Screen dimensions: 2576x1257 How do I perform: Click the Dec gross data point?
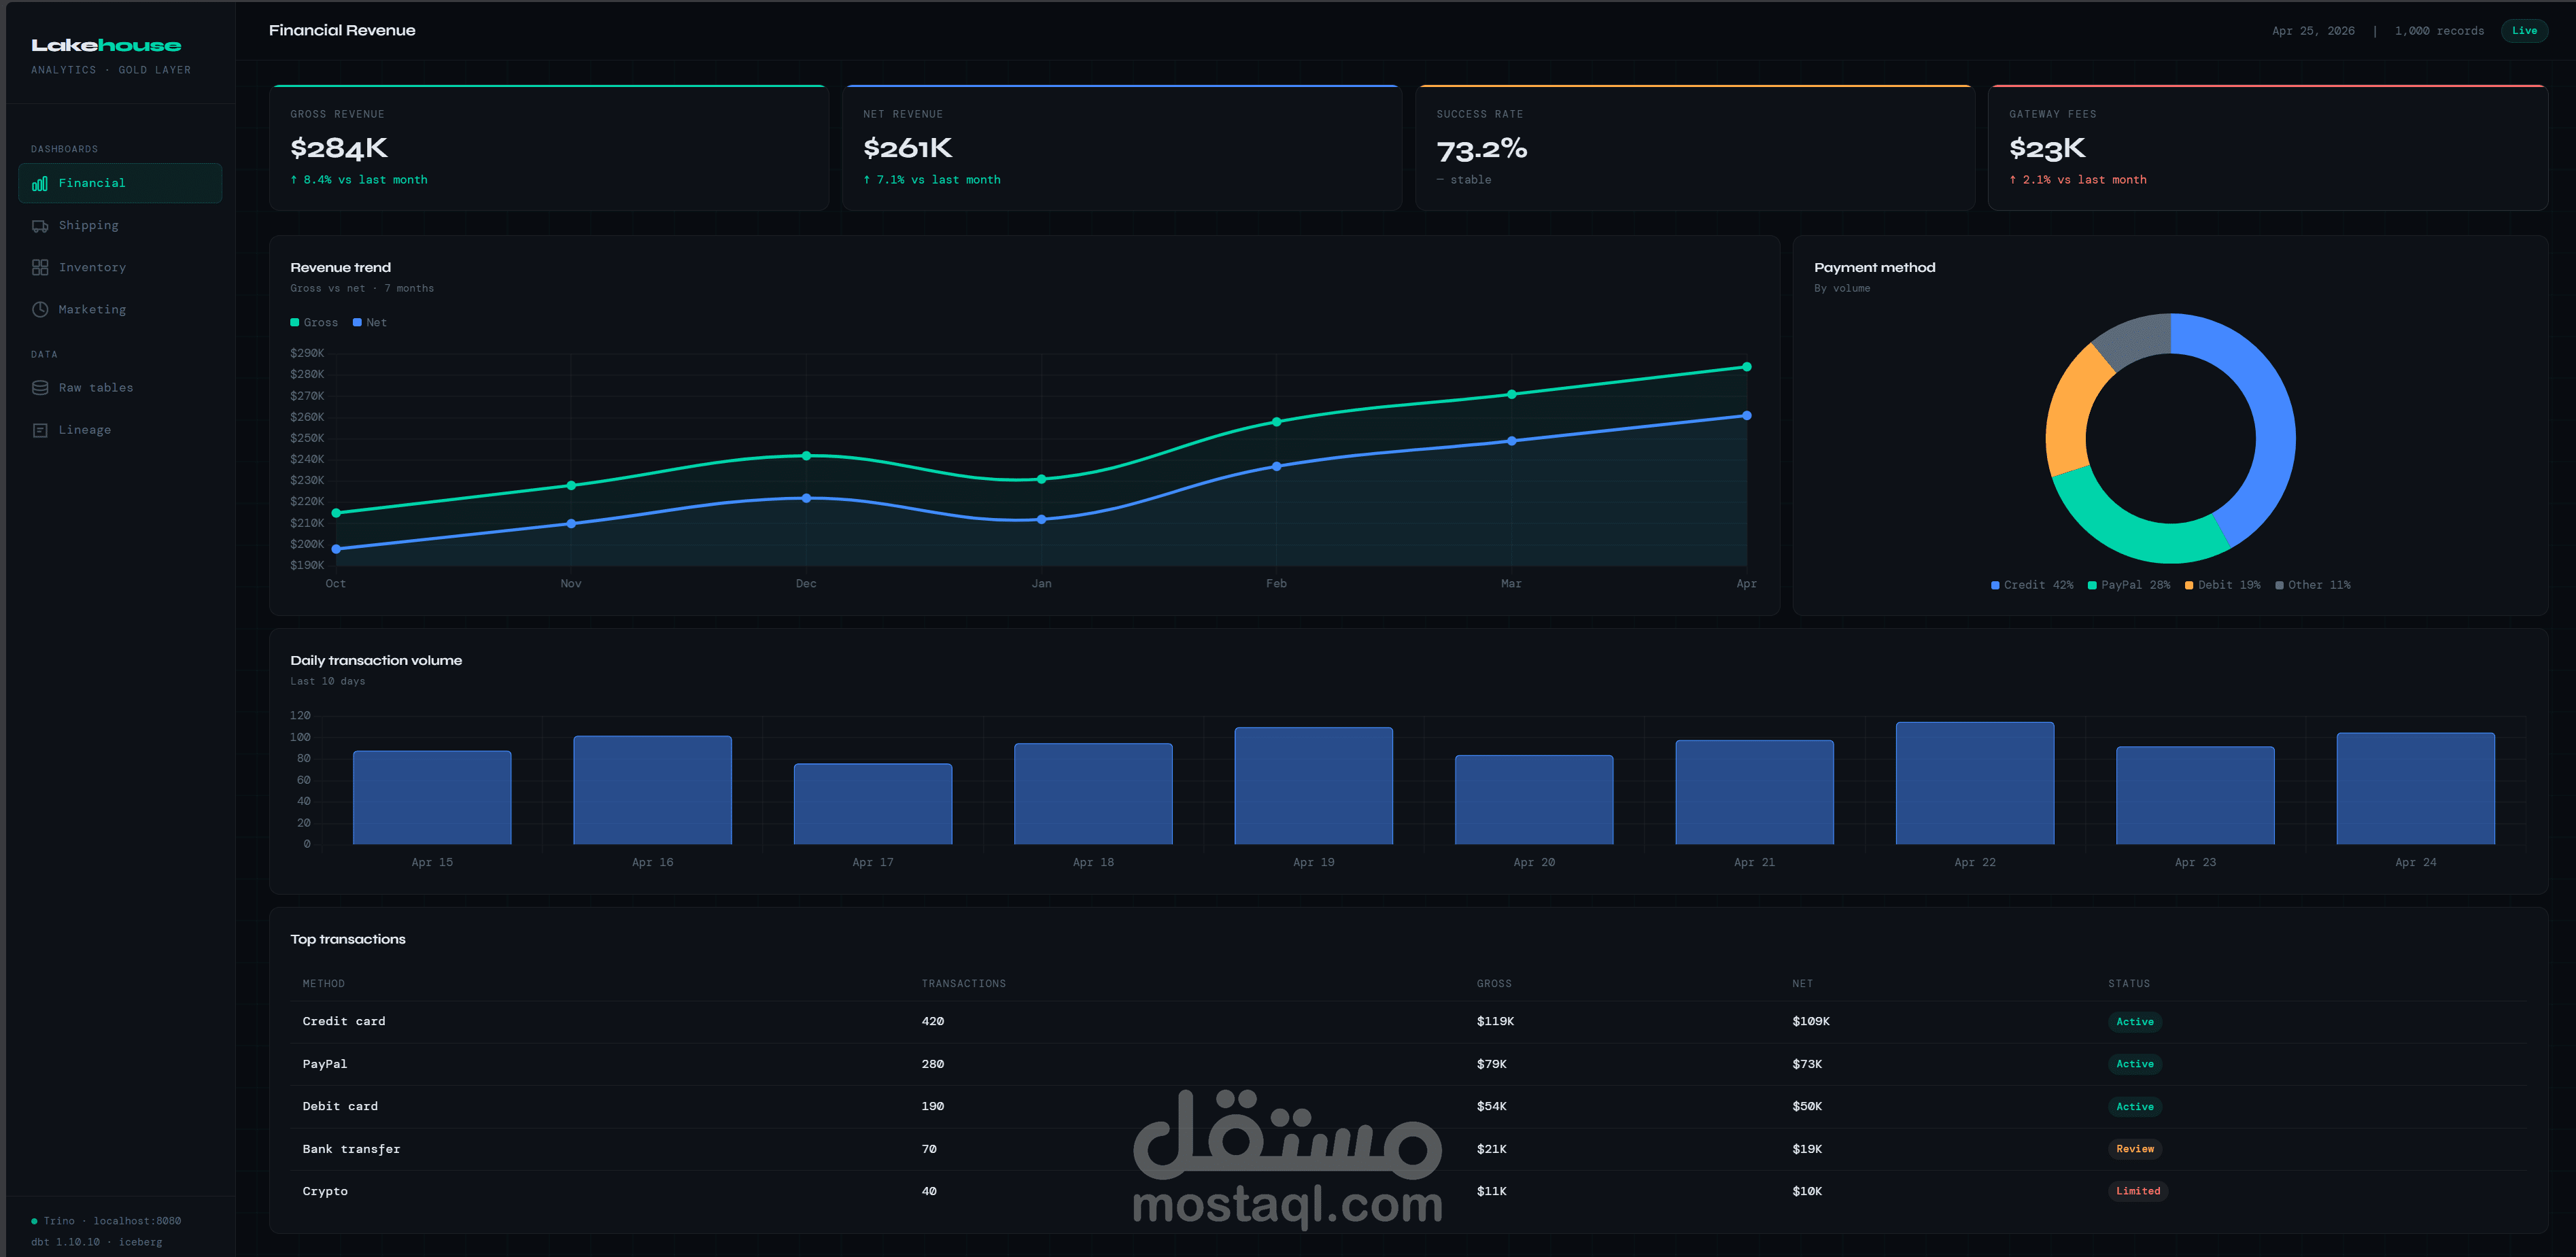[806, 456]
